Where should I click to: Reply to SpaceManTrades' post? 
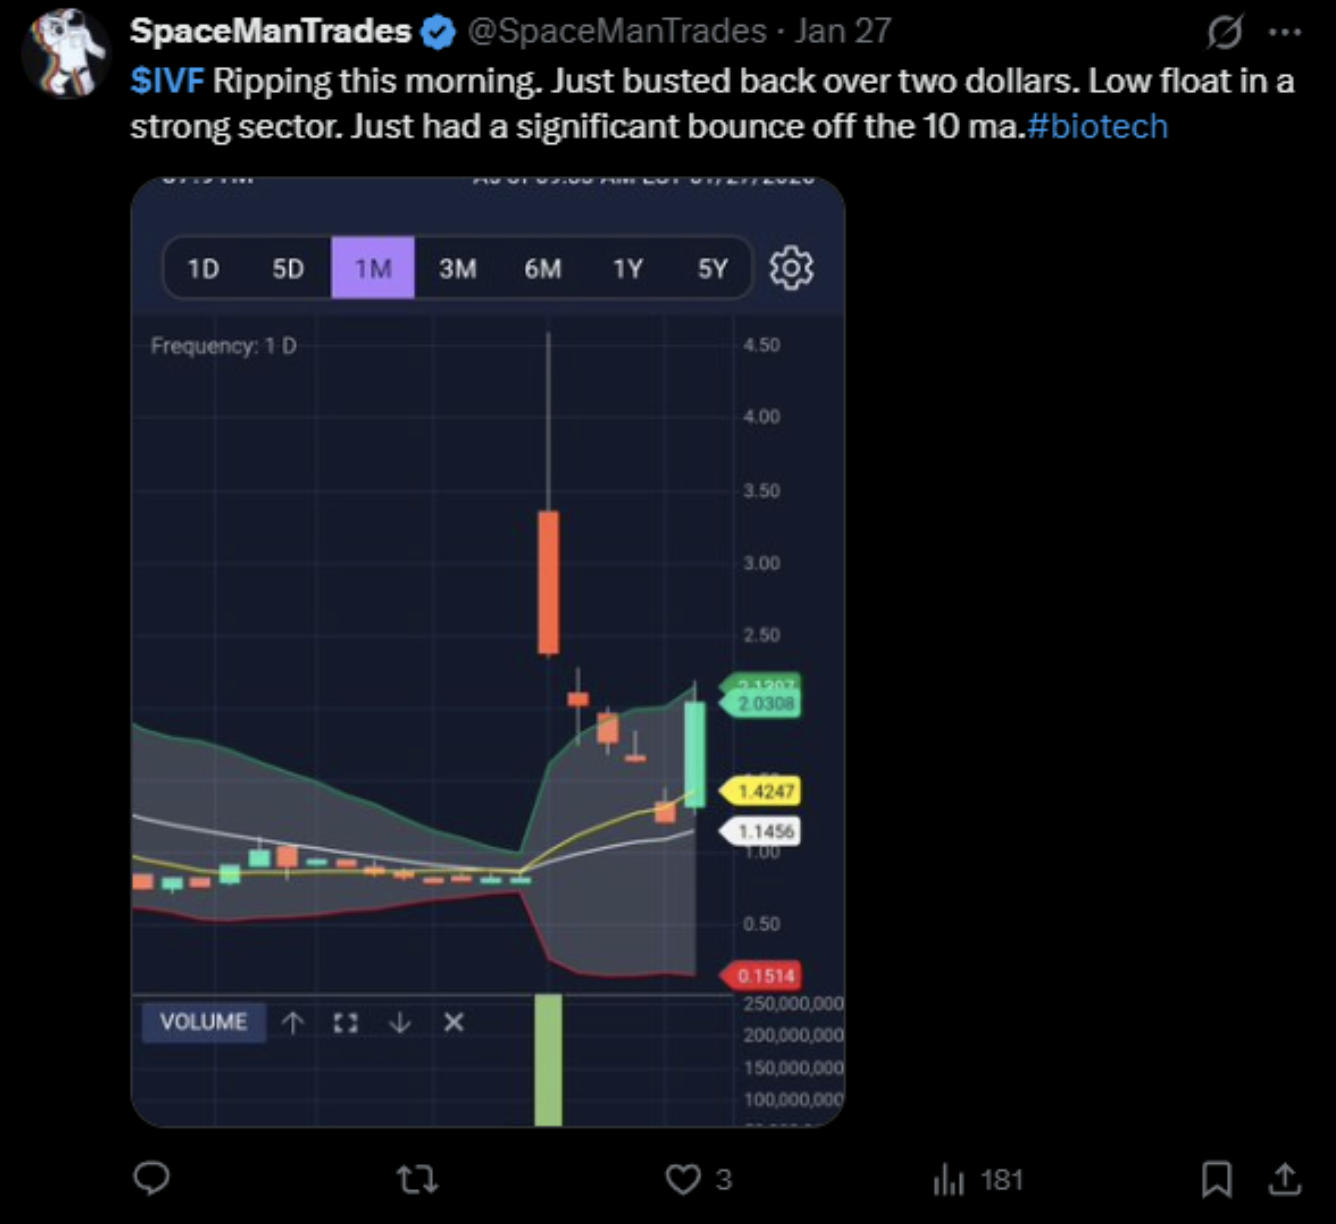152,1180
